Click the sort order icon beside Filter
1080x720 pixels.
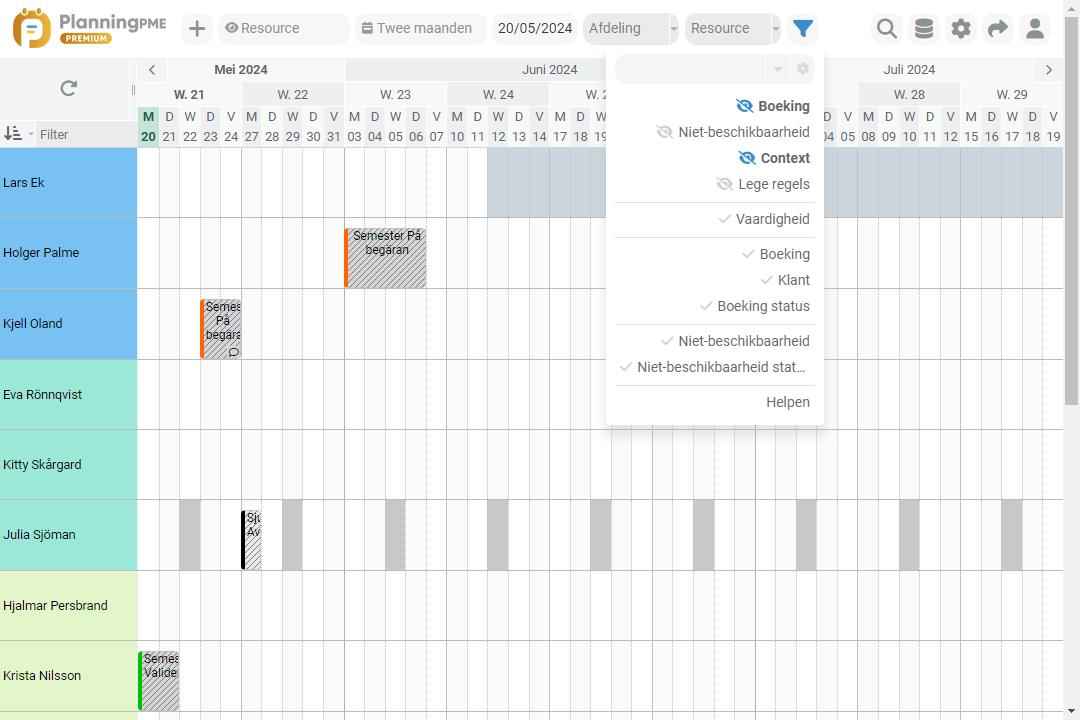click(x=12, y=134)
